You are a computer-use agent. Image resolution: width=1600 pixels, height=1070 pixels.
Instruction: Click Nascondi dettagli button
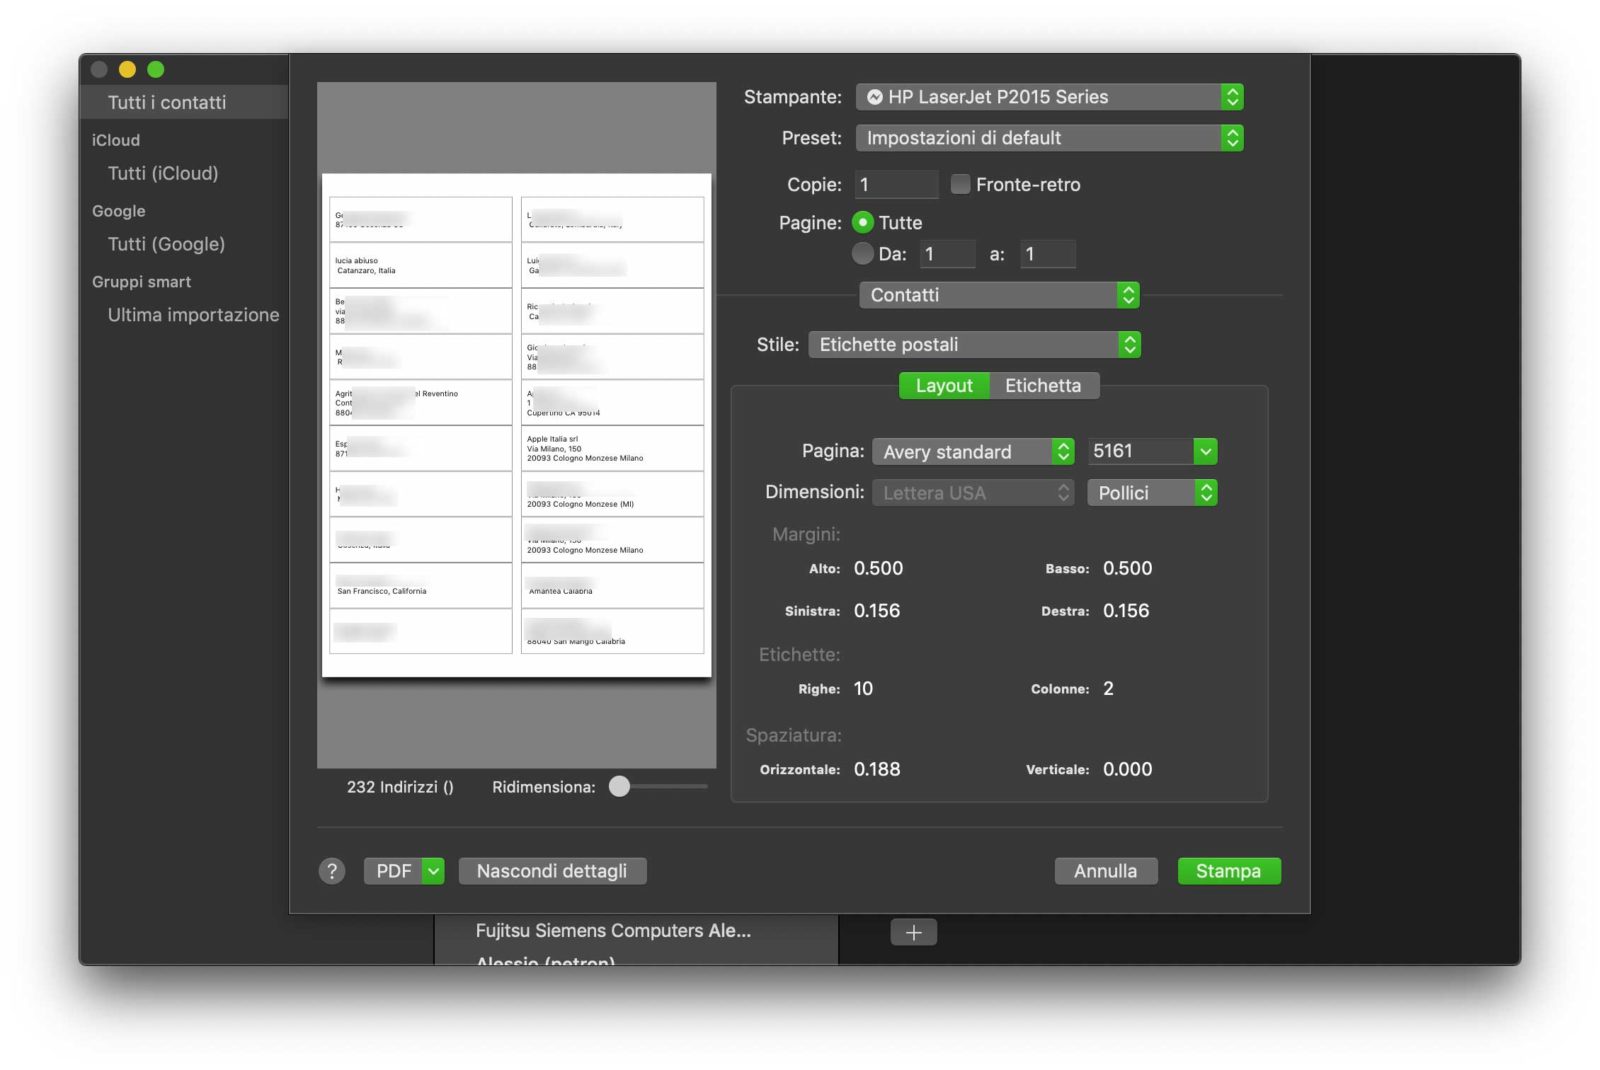click(x=552, y=871)
